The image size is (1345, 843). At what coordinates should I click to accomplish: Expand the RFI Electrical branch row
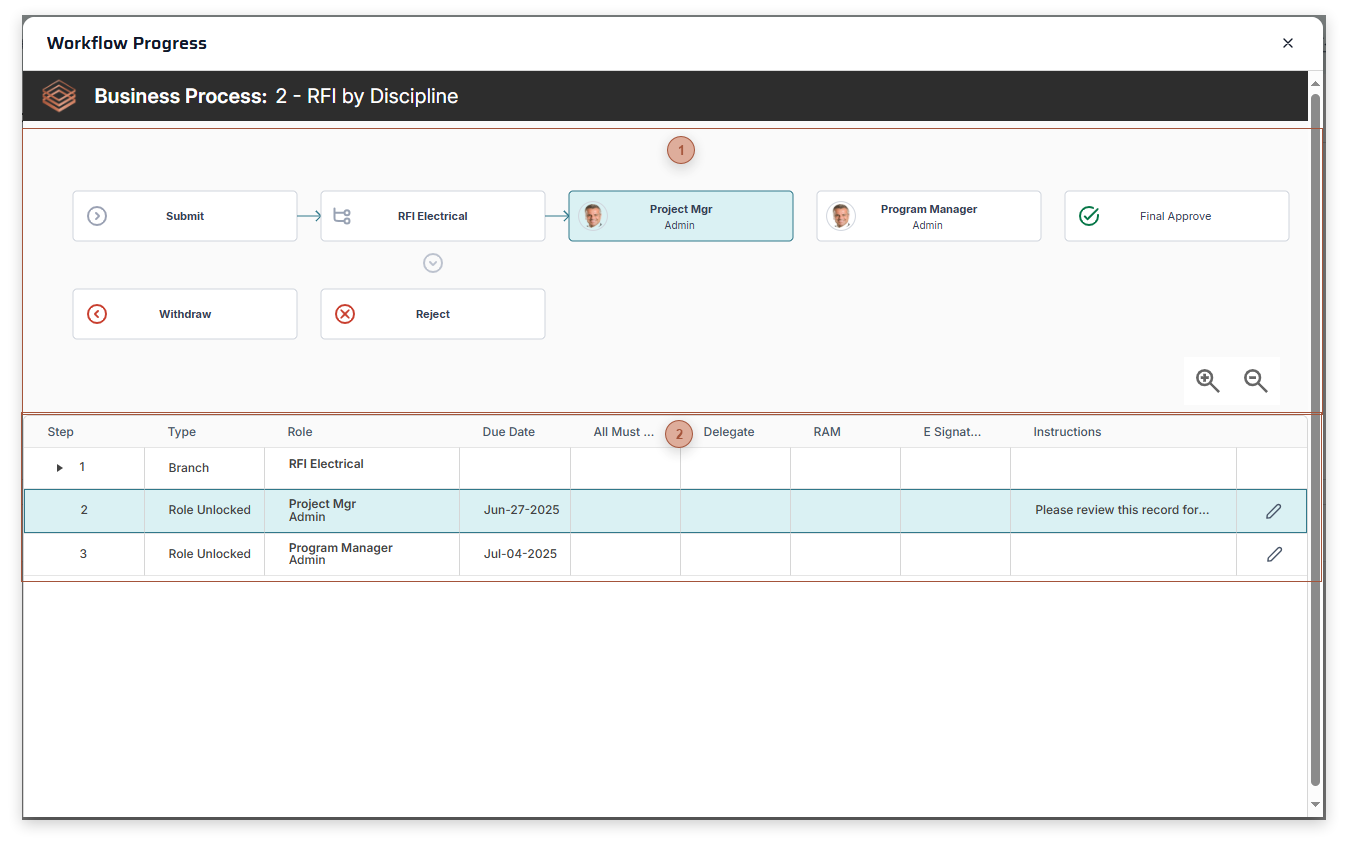(x=58, y=466)
